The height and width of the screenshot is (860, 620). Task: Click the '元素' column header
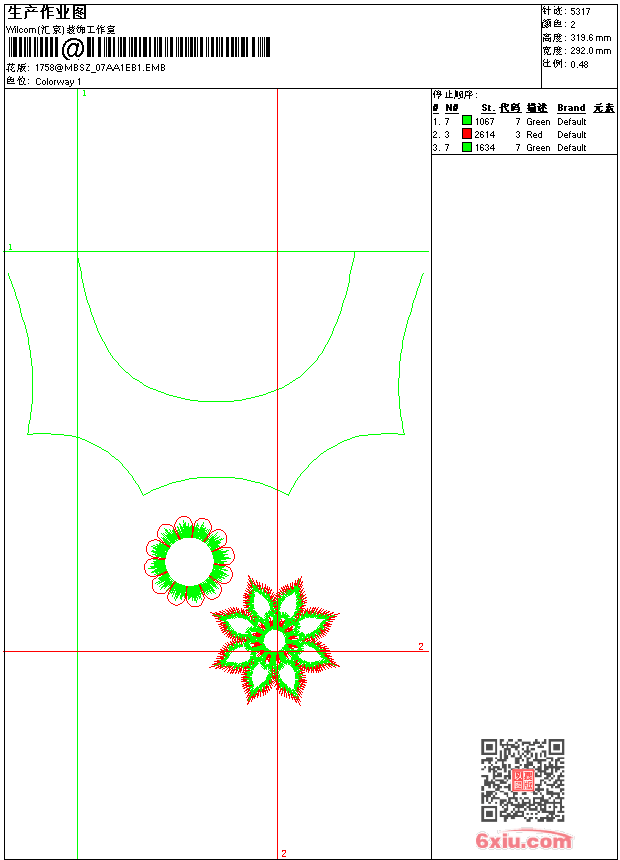coord(604,108)
